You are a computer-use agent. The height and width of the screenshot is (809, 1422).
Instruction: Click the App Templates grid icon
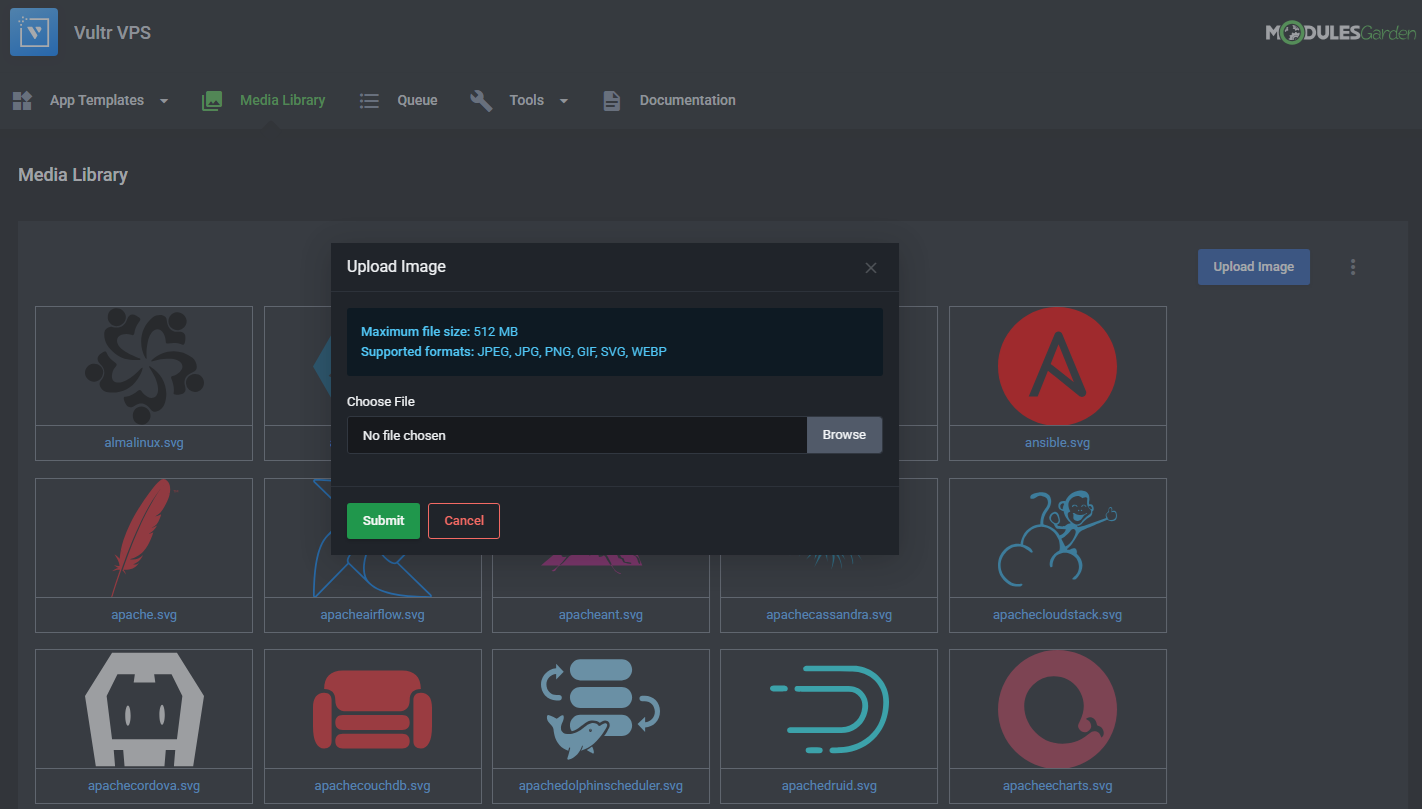[22, 100]
